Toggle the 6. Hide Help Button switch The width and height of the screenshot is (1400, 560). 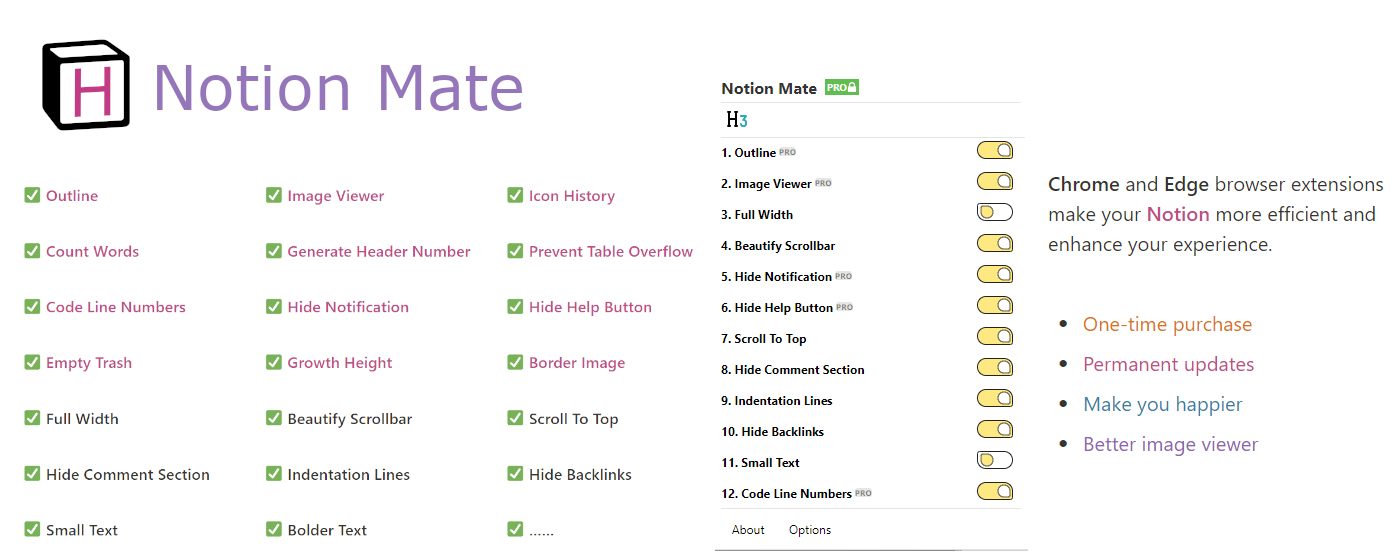(995, 305)
